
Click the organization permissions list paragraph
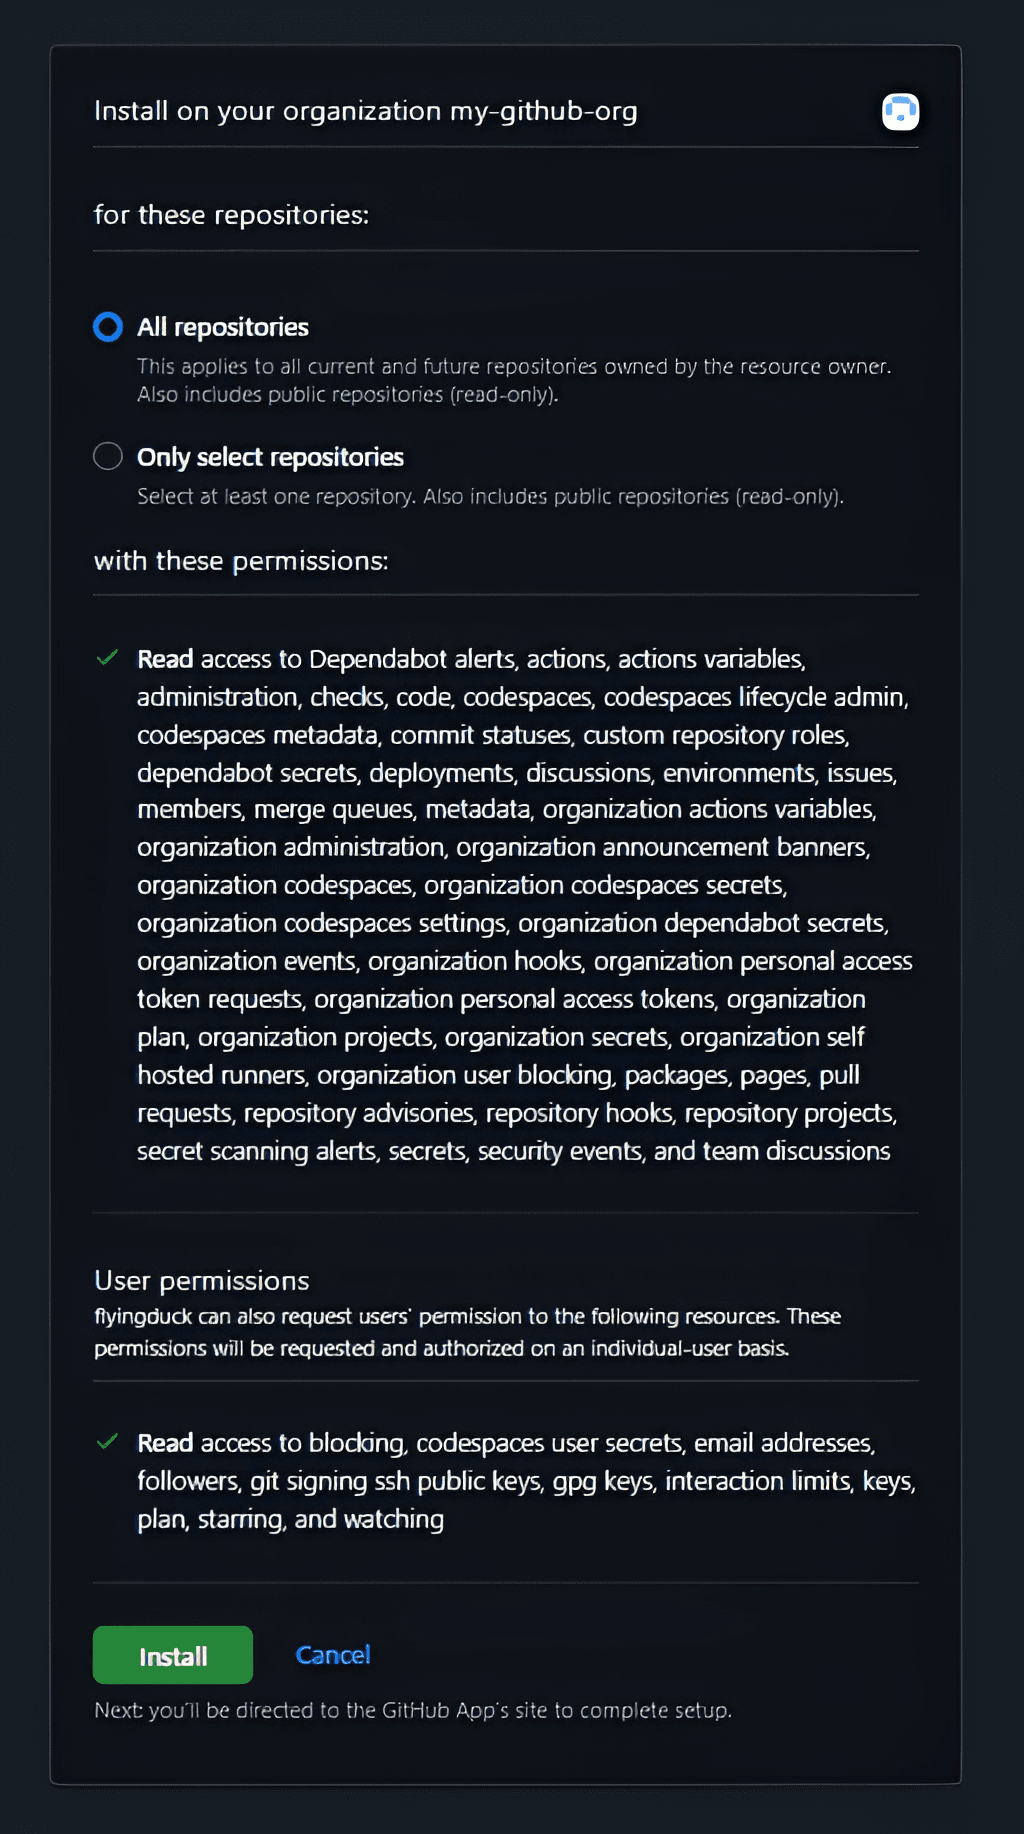(520, 905)
